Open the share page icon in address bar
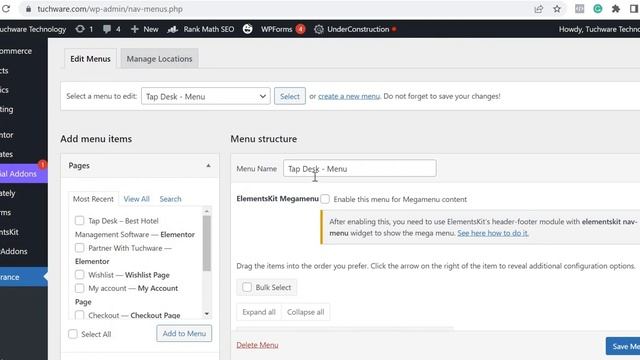640x360 pixels. tap(538, 9)
